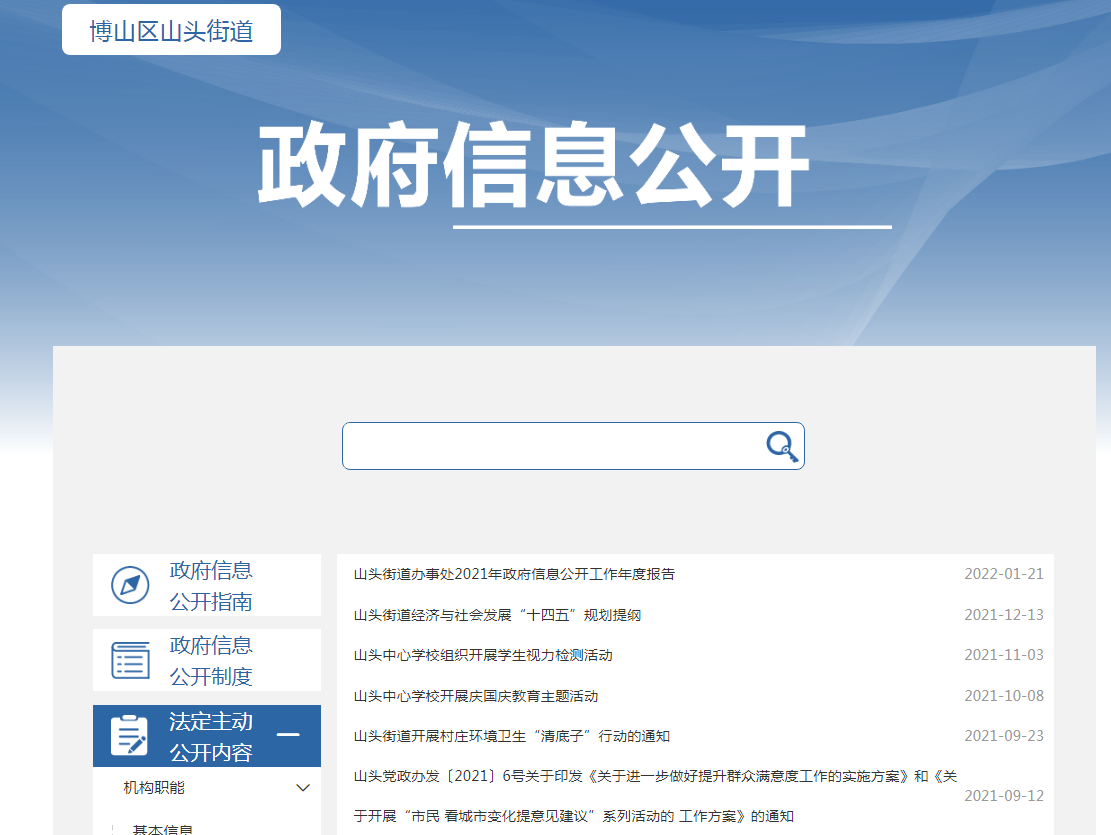Click the clipboard icon for 法定主动公开内容
Screen dimensions: 1111x835
pos(129,736)
